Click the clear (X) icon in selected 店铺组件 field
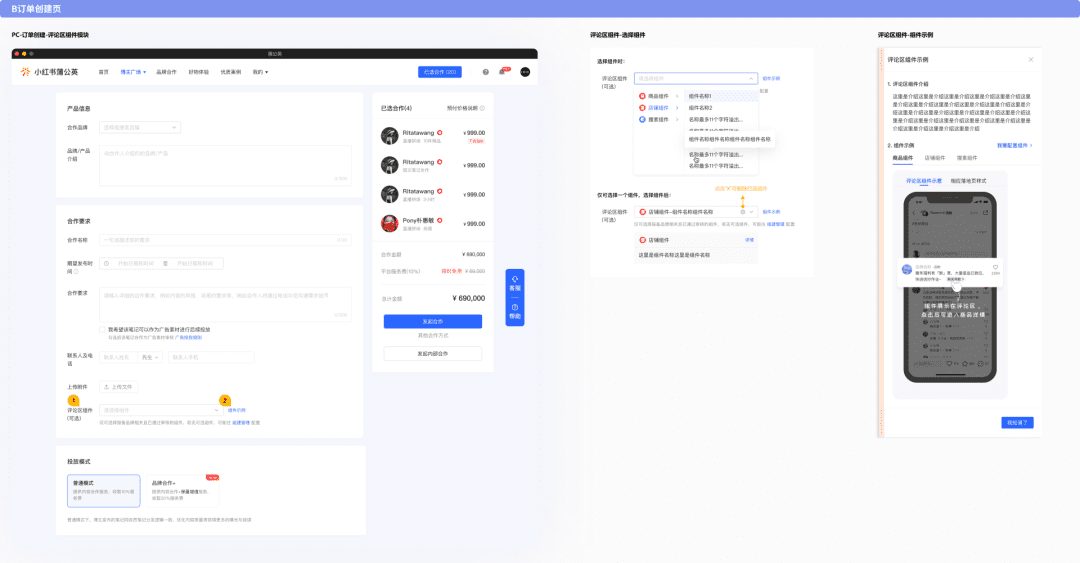 [x=742, y=212]
